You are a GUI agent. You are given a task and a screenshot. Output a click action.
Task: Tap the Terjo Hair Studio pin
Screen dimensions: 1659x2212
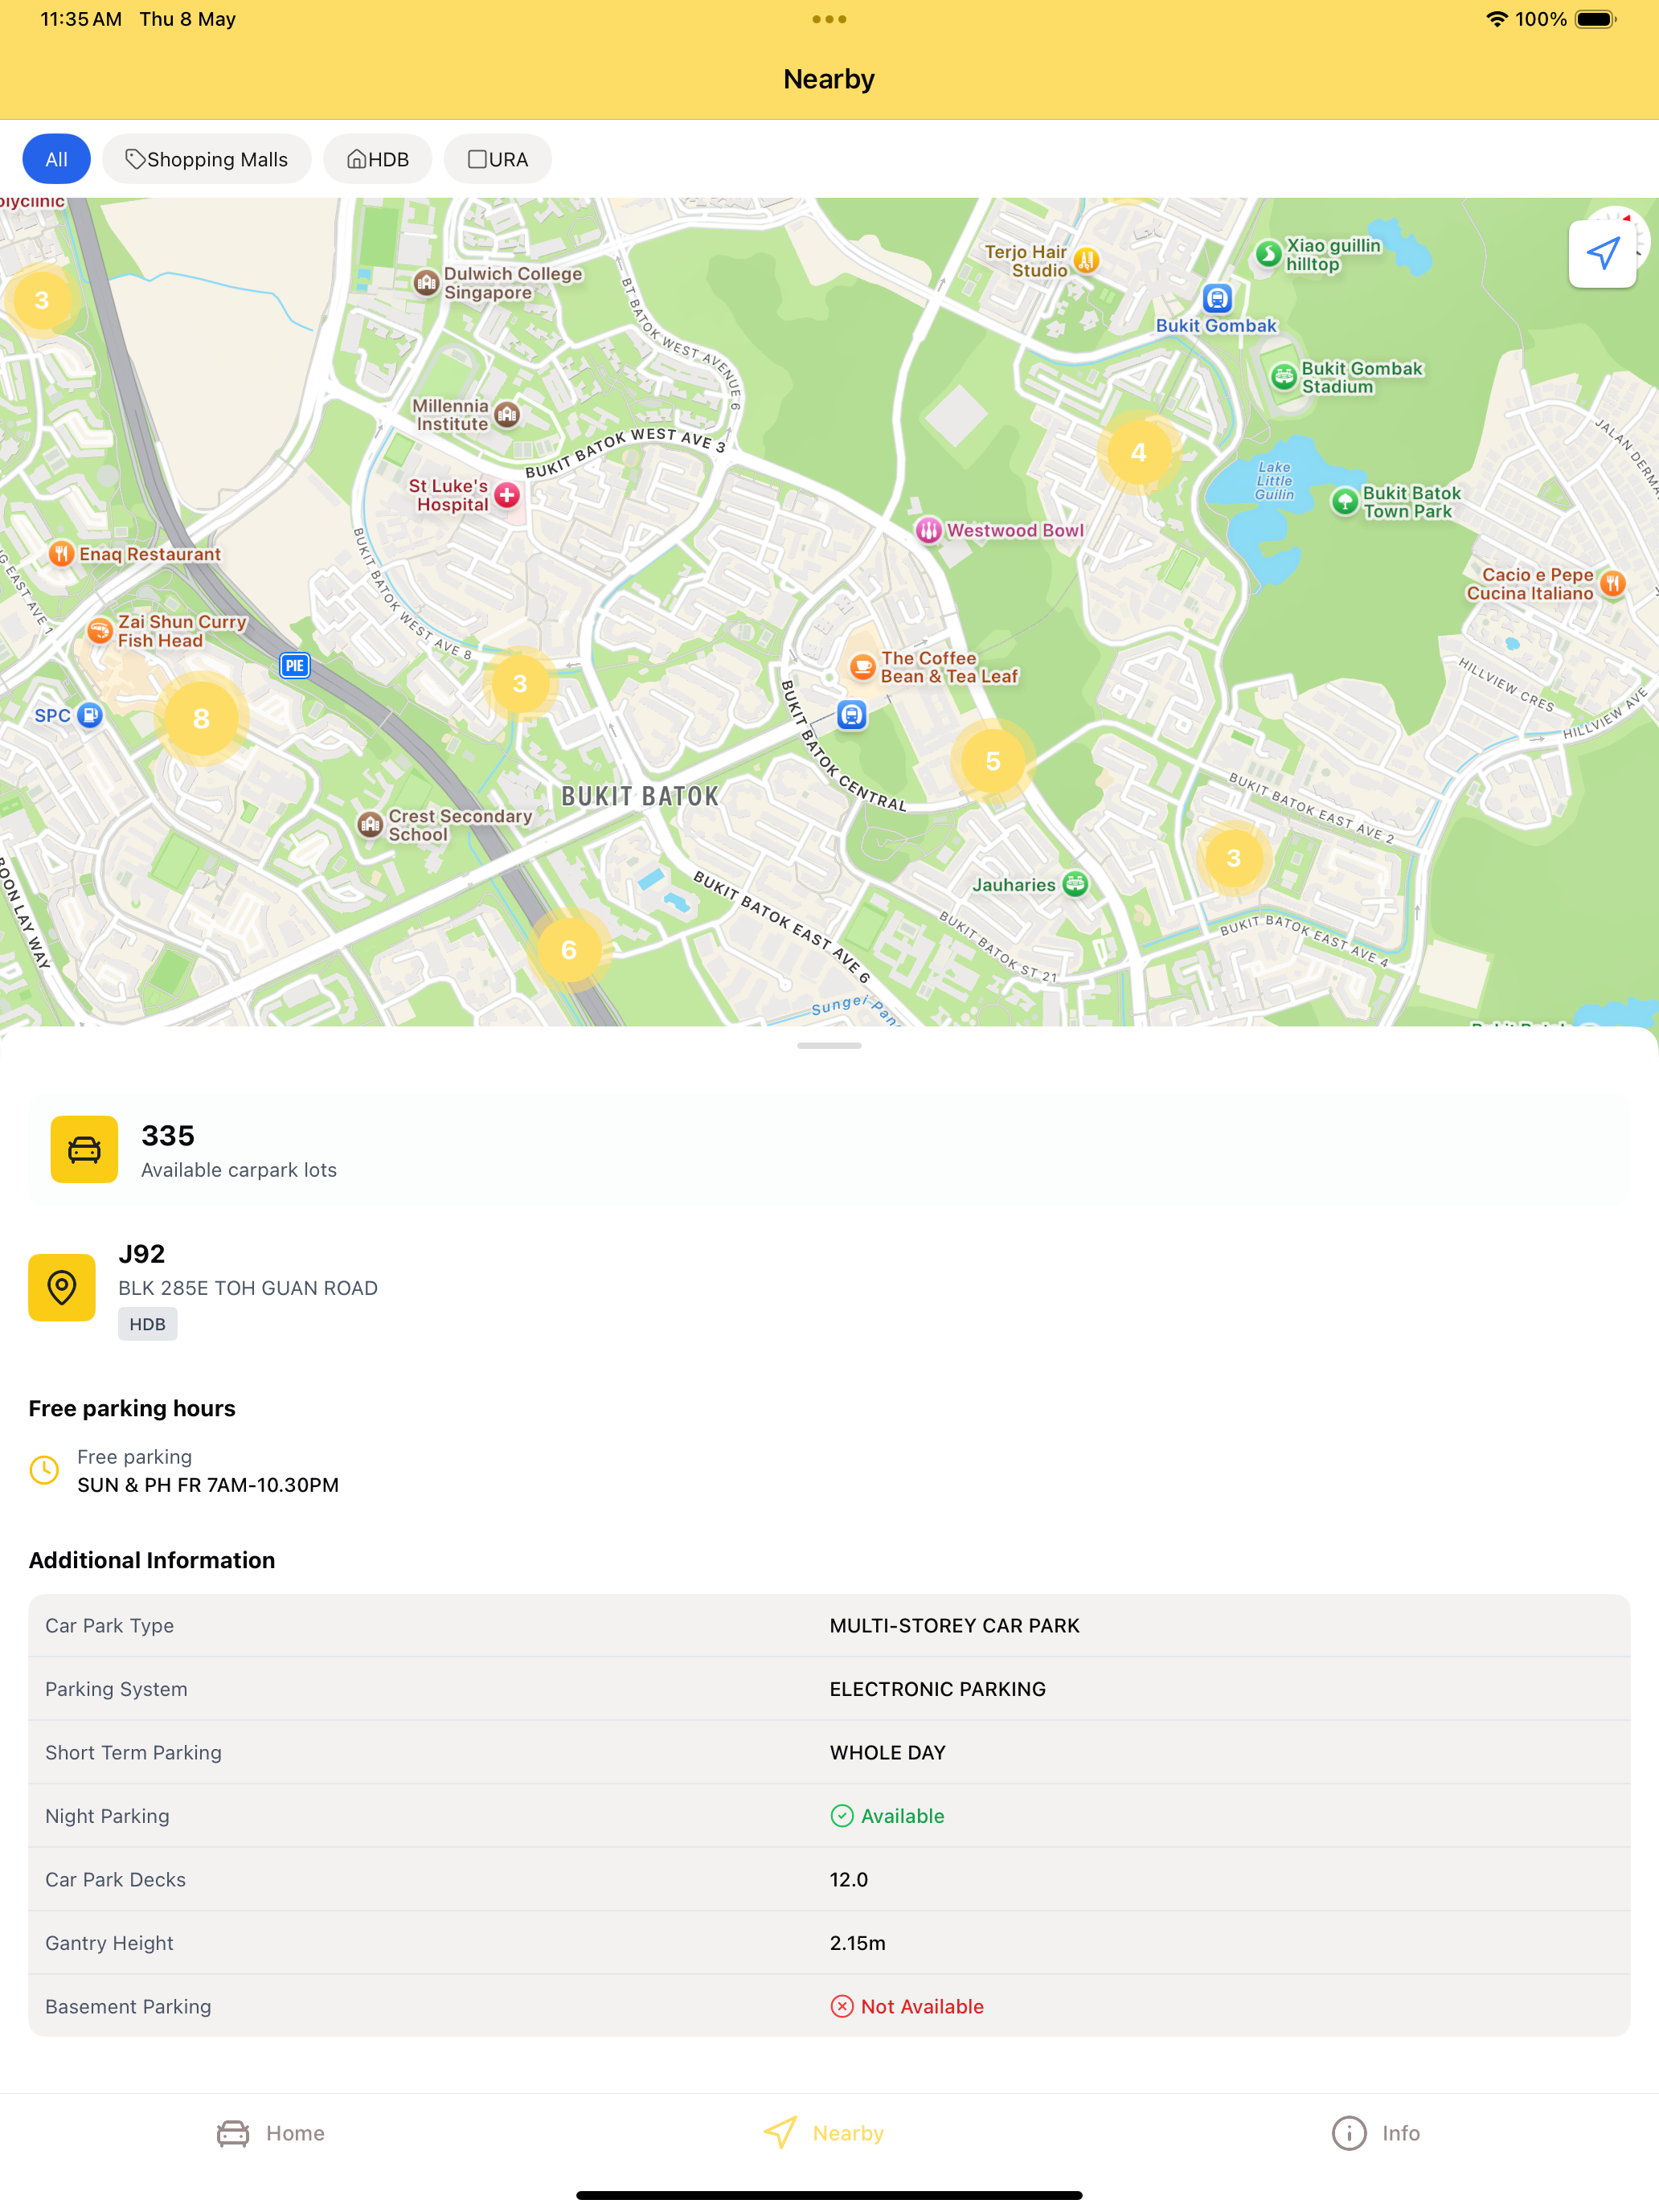click(1086, 261)
